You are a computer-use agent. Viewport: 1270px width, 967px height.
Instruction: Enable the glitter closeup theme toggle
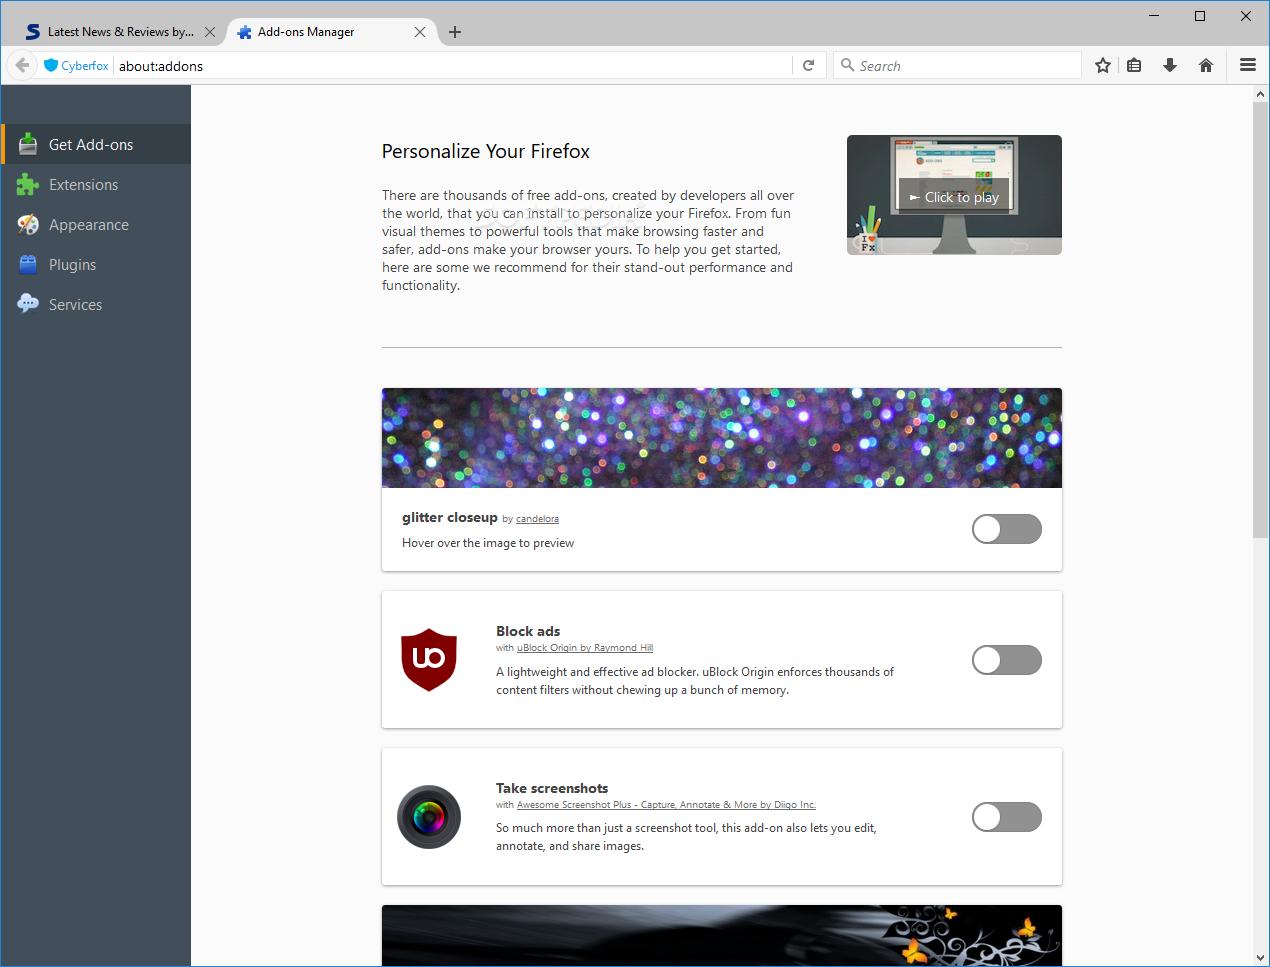click(x=1007, y=529)
